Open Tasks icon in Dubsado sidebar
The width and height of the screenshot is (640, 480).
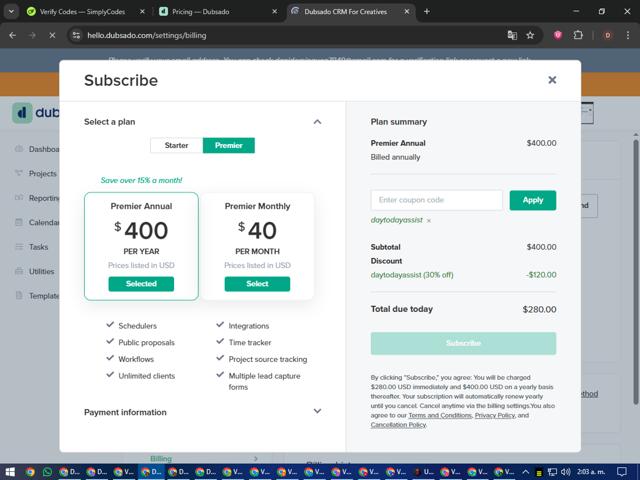click(x=19, y=247)
